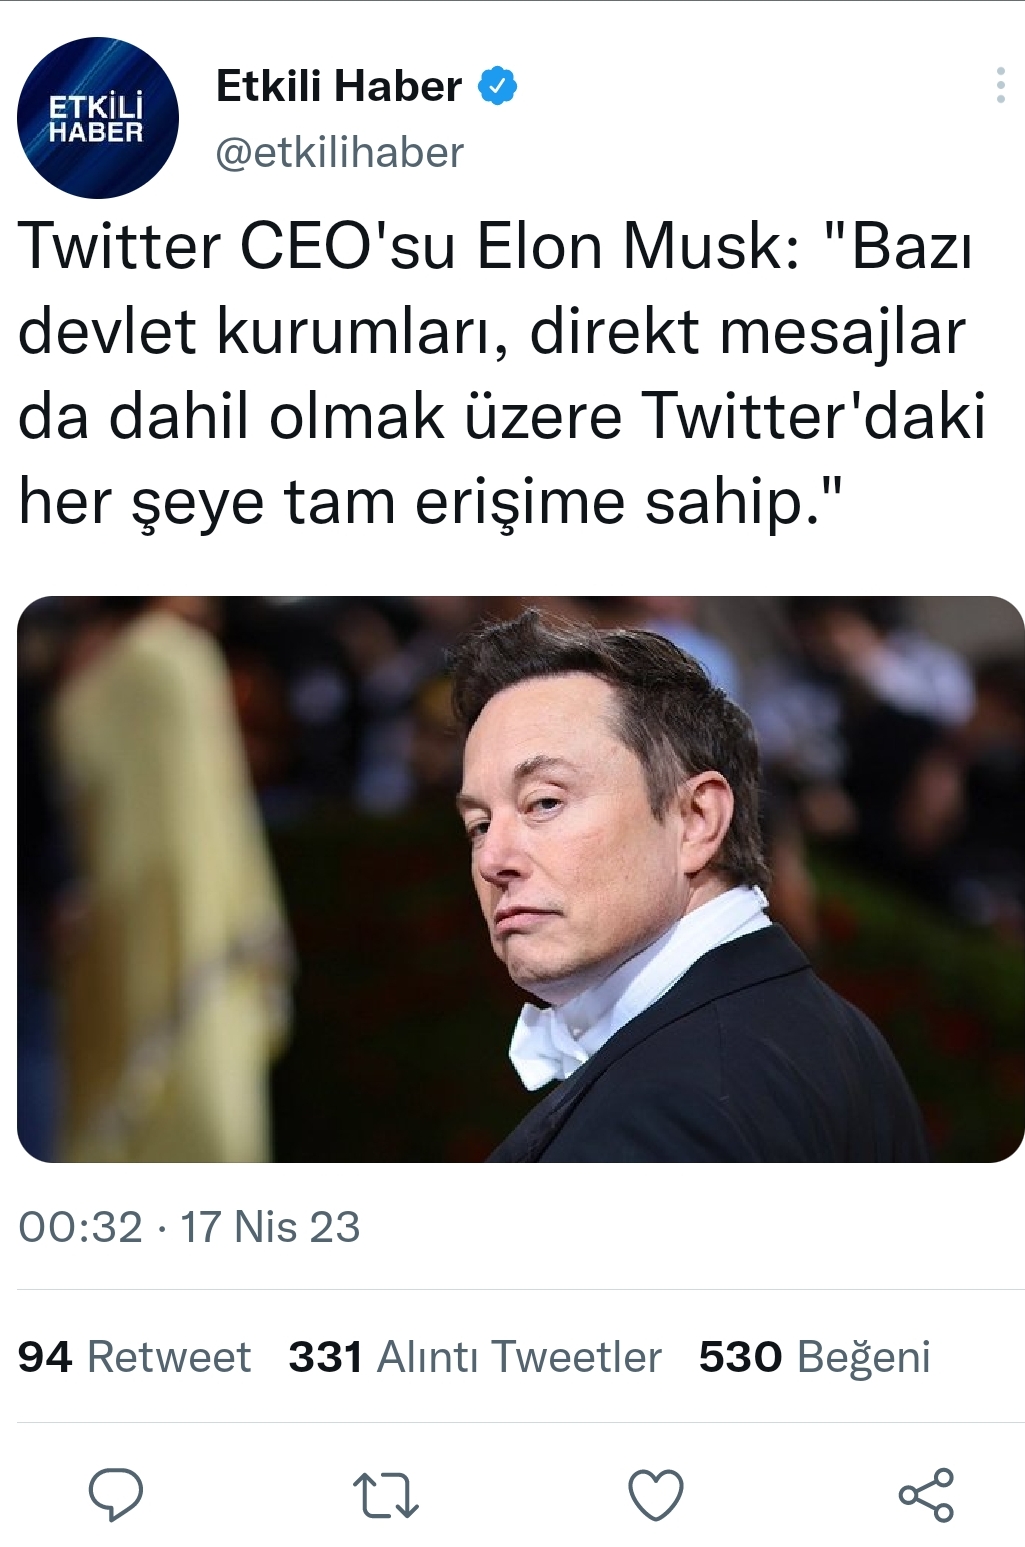Open the Etkili Haber profile avatar
Screen dimensions: 1025x1547
pos(98,118)
